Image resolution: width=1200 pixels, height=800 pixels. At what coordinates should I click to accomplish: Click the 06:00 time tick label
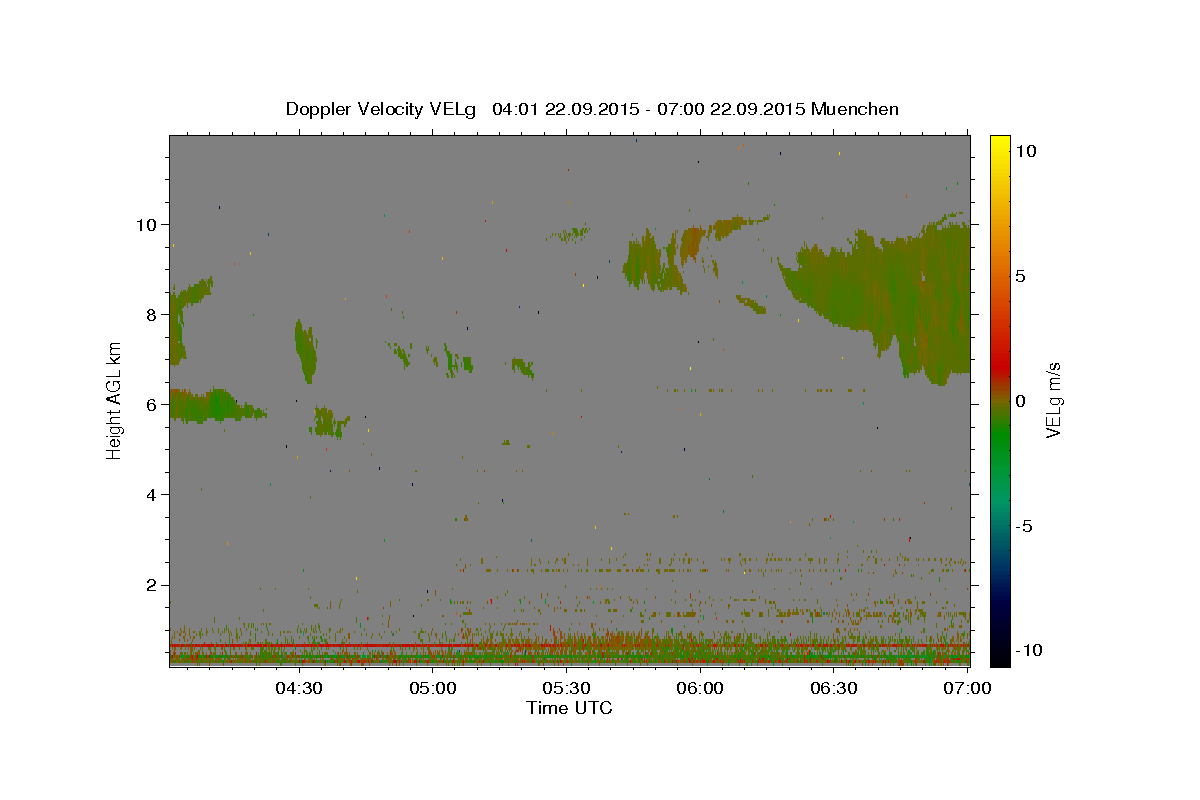tap(700, 688)
